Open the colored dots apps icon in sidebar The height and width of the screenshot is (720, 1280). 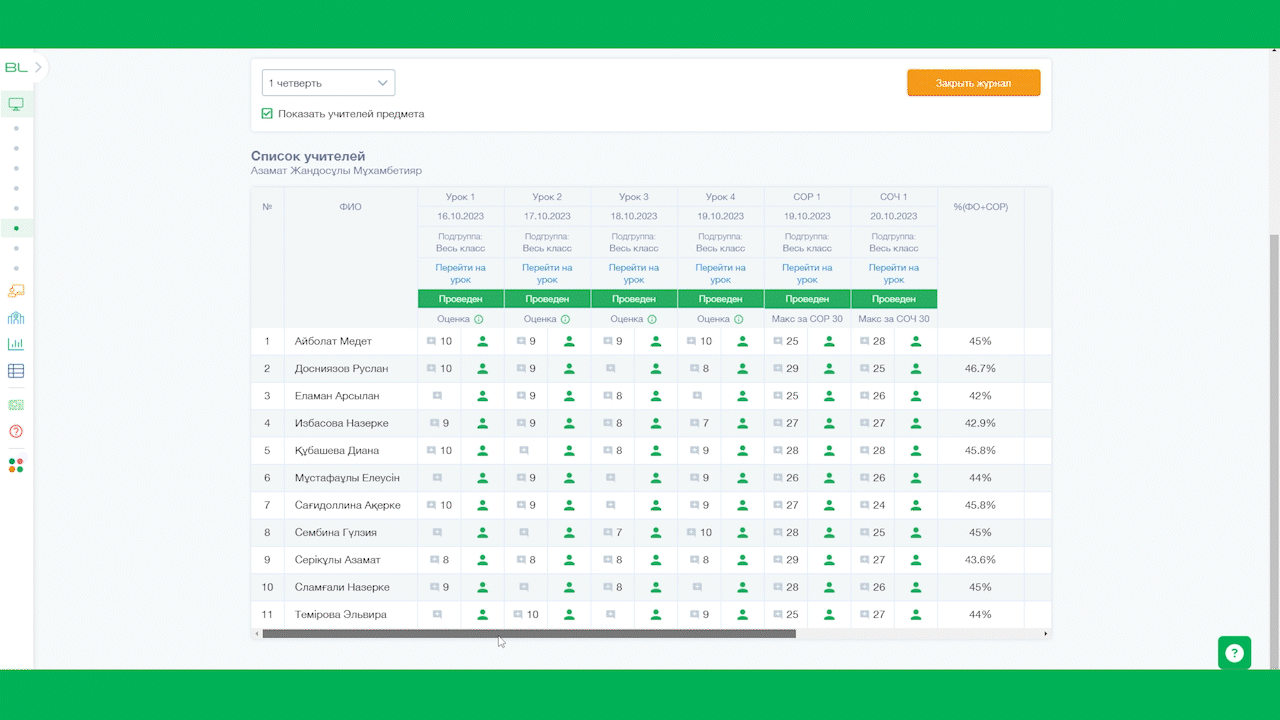pyautogui.click(x=16, y=465)
